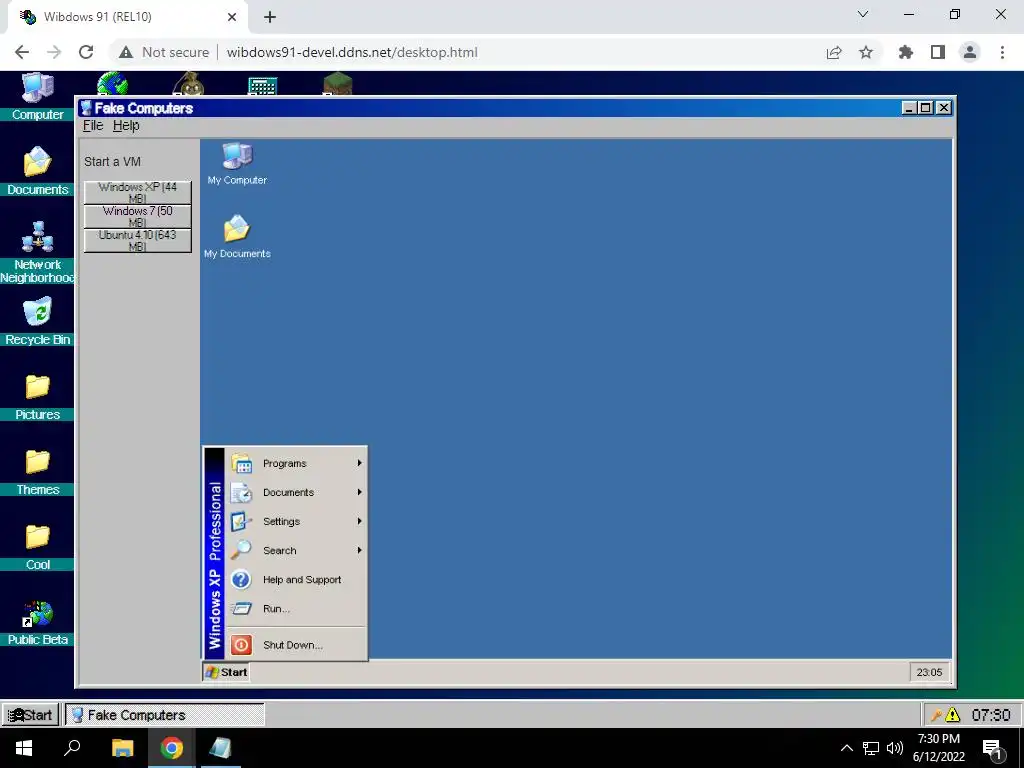
Task: Click the red Shut Down icon
Action: tap(241, 645)
